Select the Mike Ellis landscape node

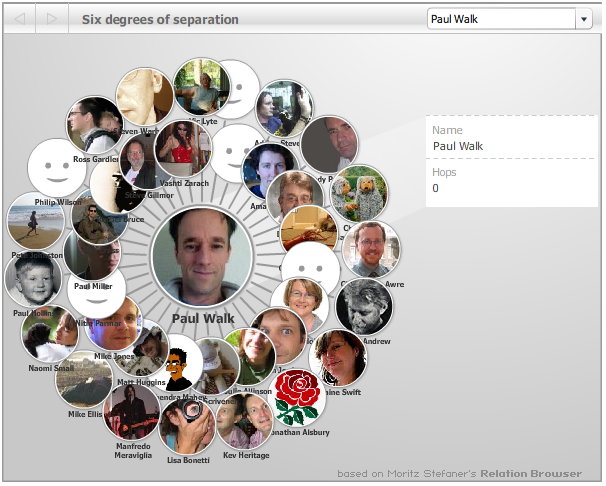84,379
